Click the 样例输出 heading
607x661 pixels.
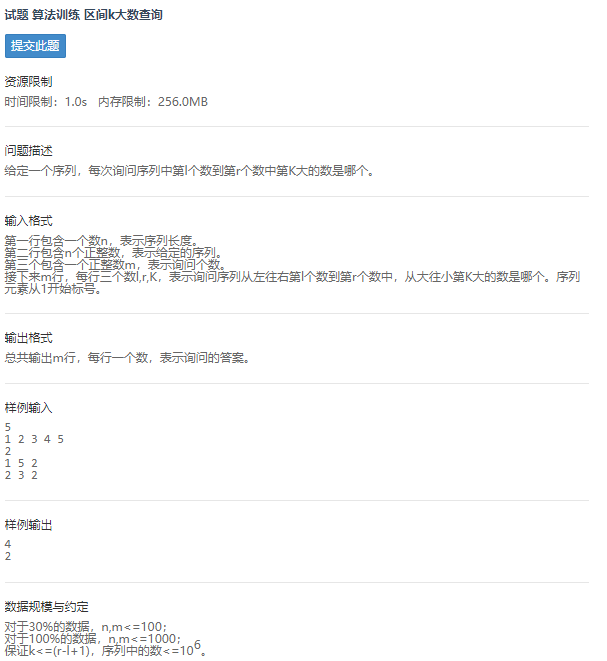pos(28,525)
